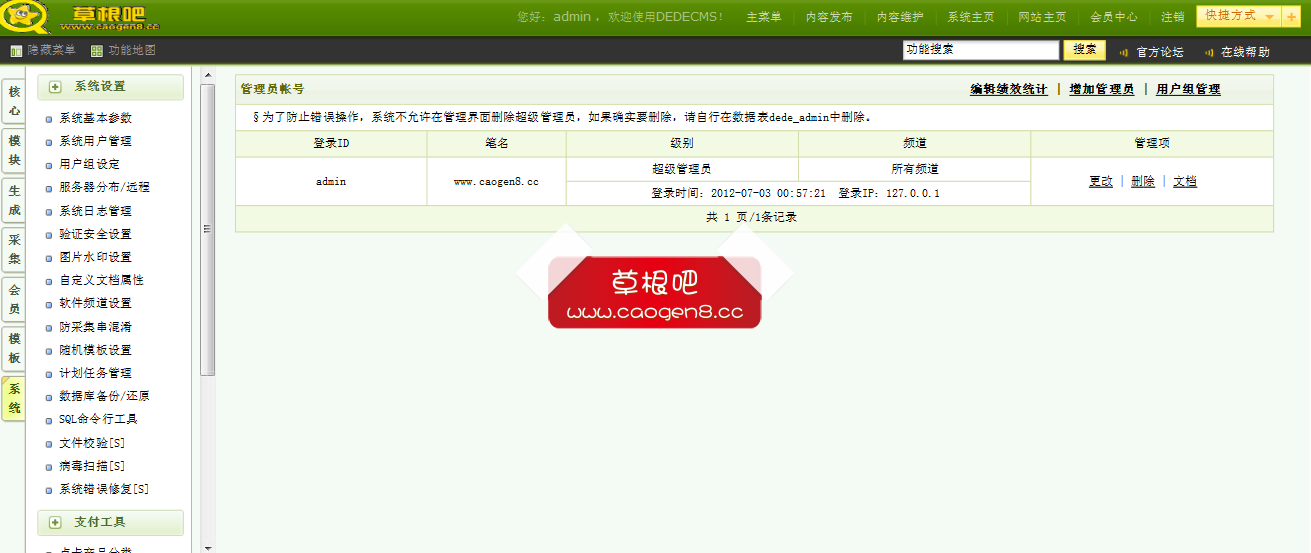The height and width of the screenshot is (553, 1311).
Task: Click 更改 for the admin account
Action: point(1101,182)
